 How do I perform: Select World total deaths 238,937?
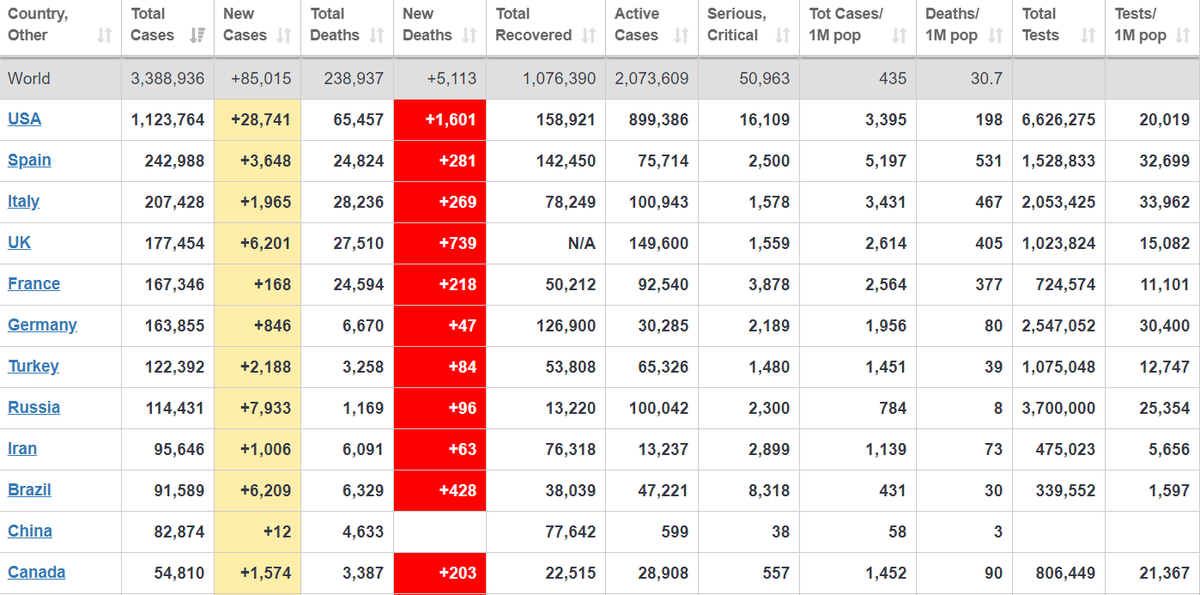[354, 78]
